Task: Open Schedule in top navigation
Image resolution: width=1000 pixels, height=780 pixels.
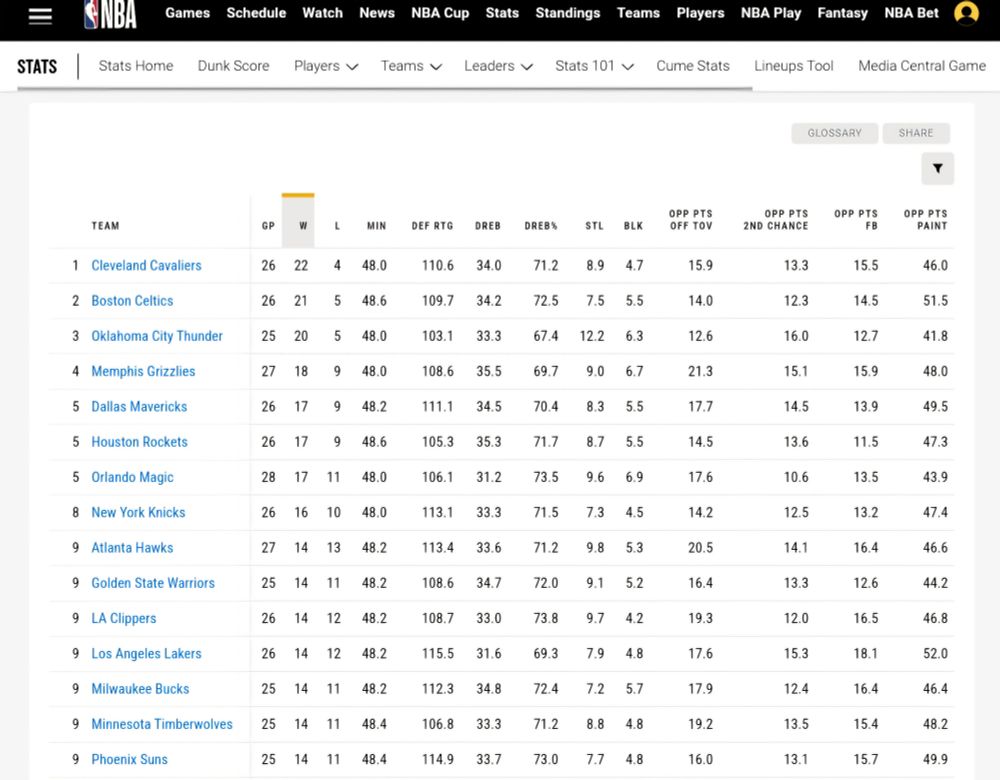Action: pos(256,13)
